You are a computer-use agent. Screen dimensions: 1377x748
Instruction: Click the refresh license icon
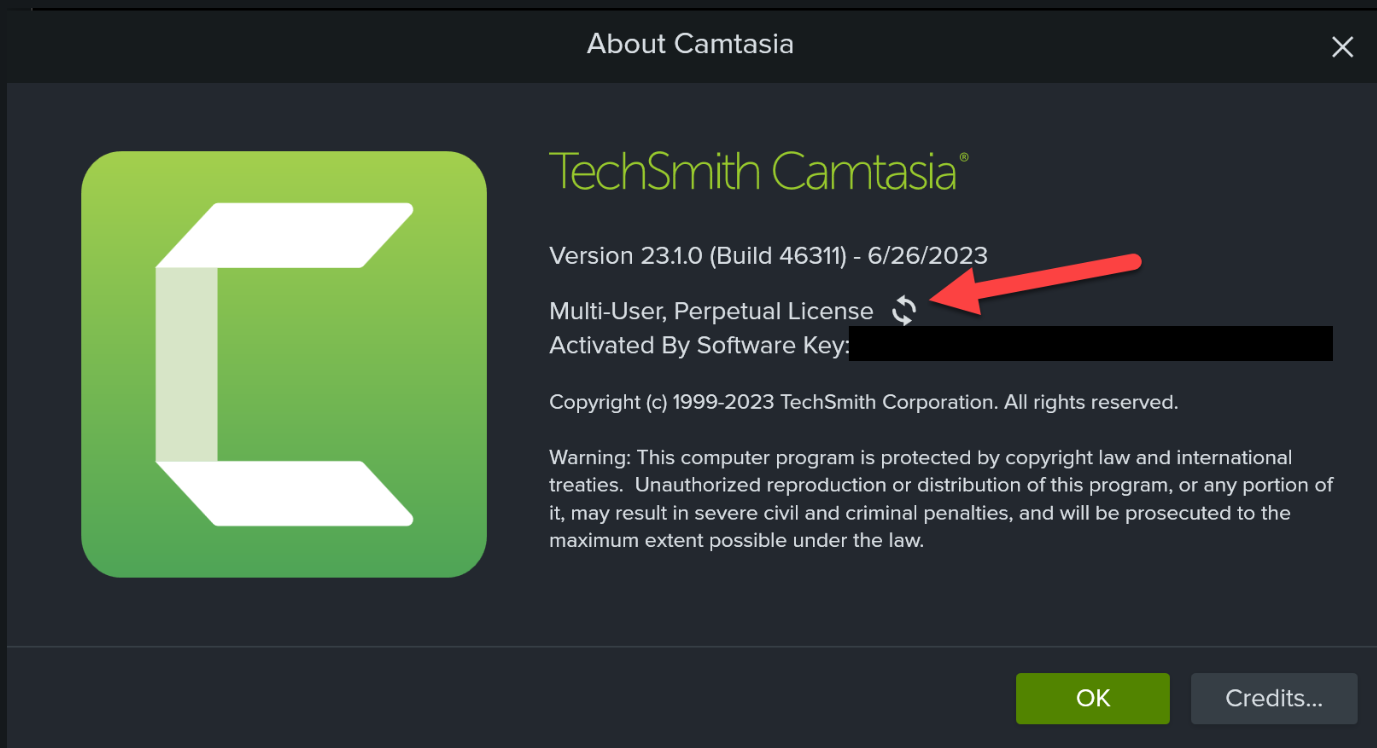click(x=904, y=310)
